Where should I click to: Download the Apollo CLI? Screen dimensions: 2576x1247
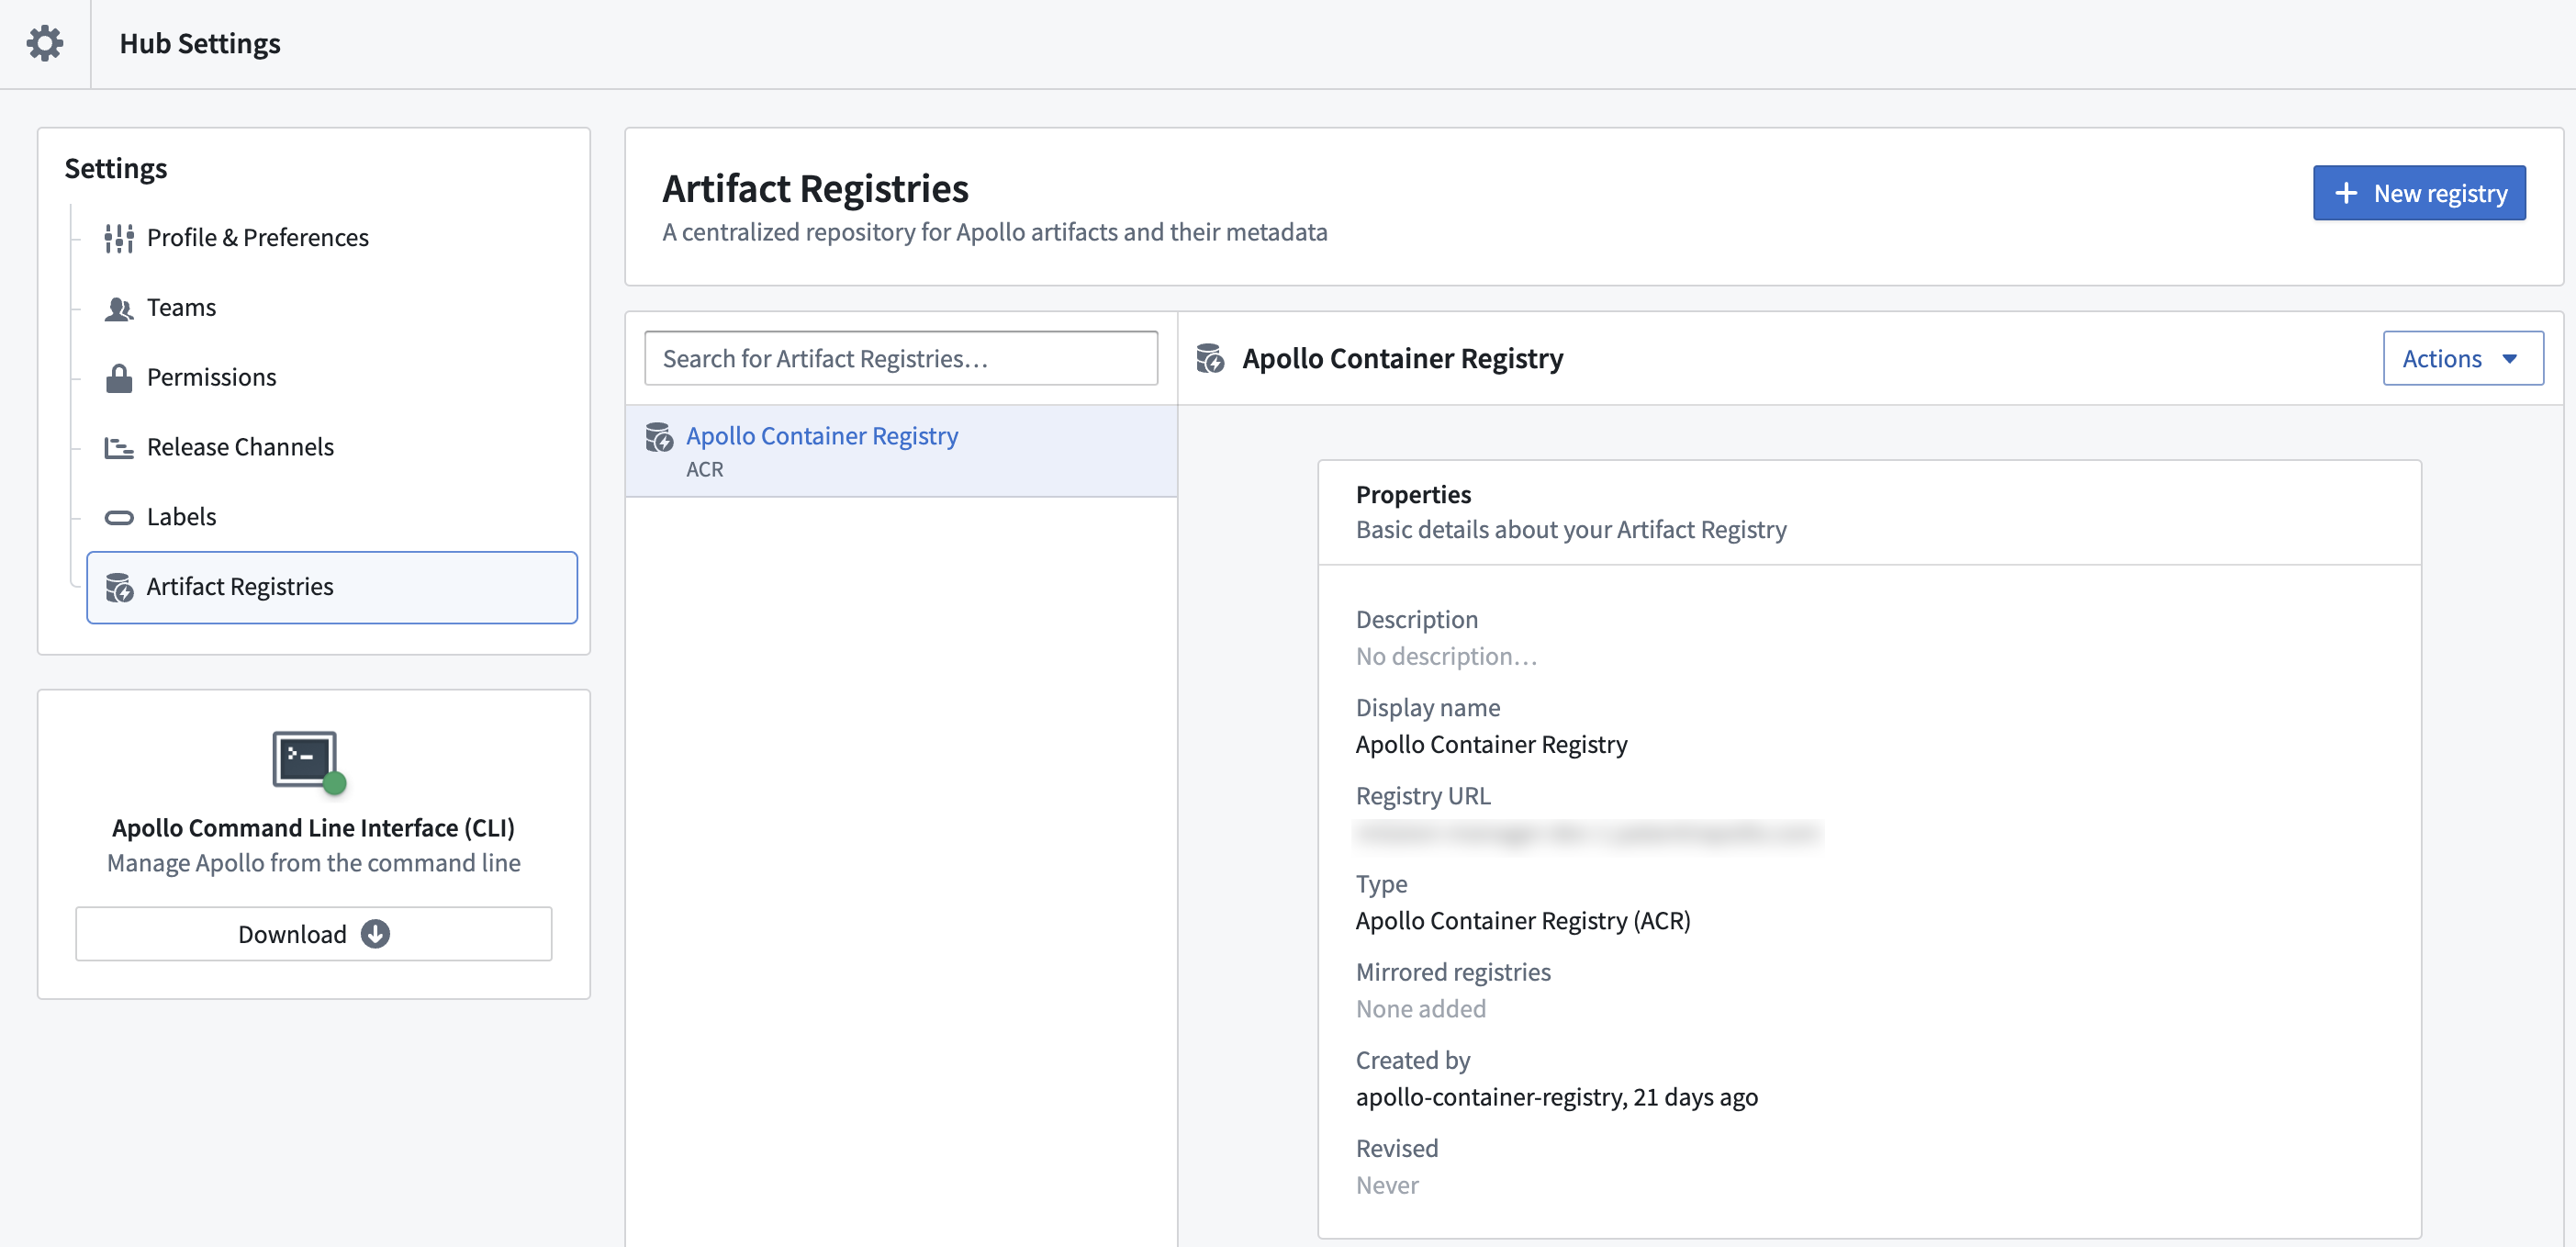click(x=313, y=933)
